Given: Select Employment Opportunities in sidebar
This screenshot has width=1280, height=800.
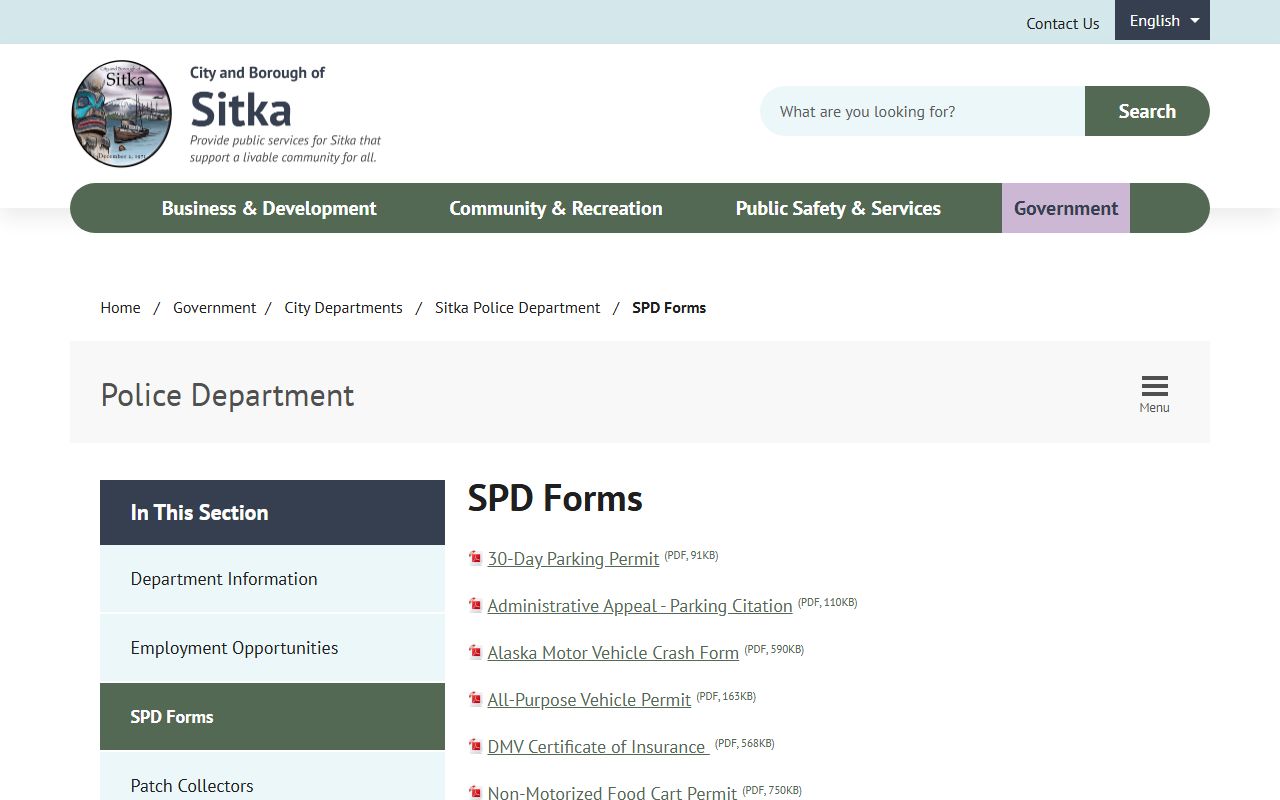Looking at the screenshot, I should click(x=272, y=648).
